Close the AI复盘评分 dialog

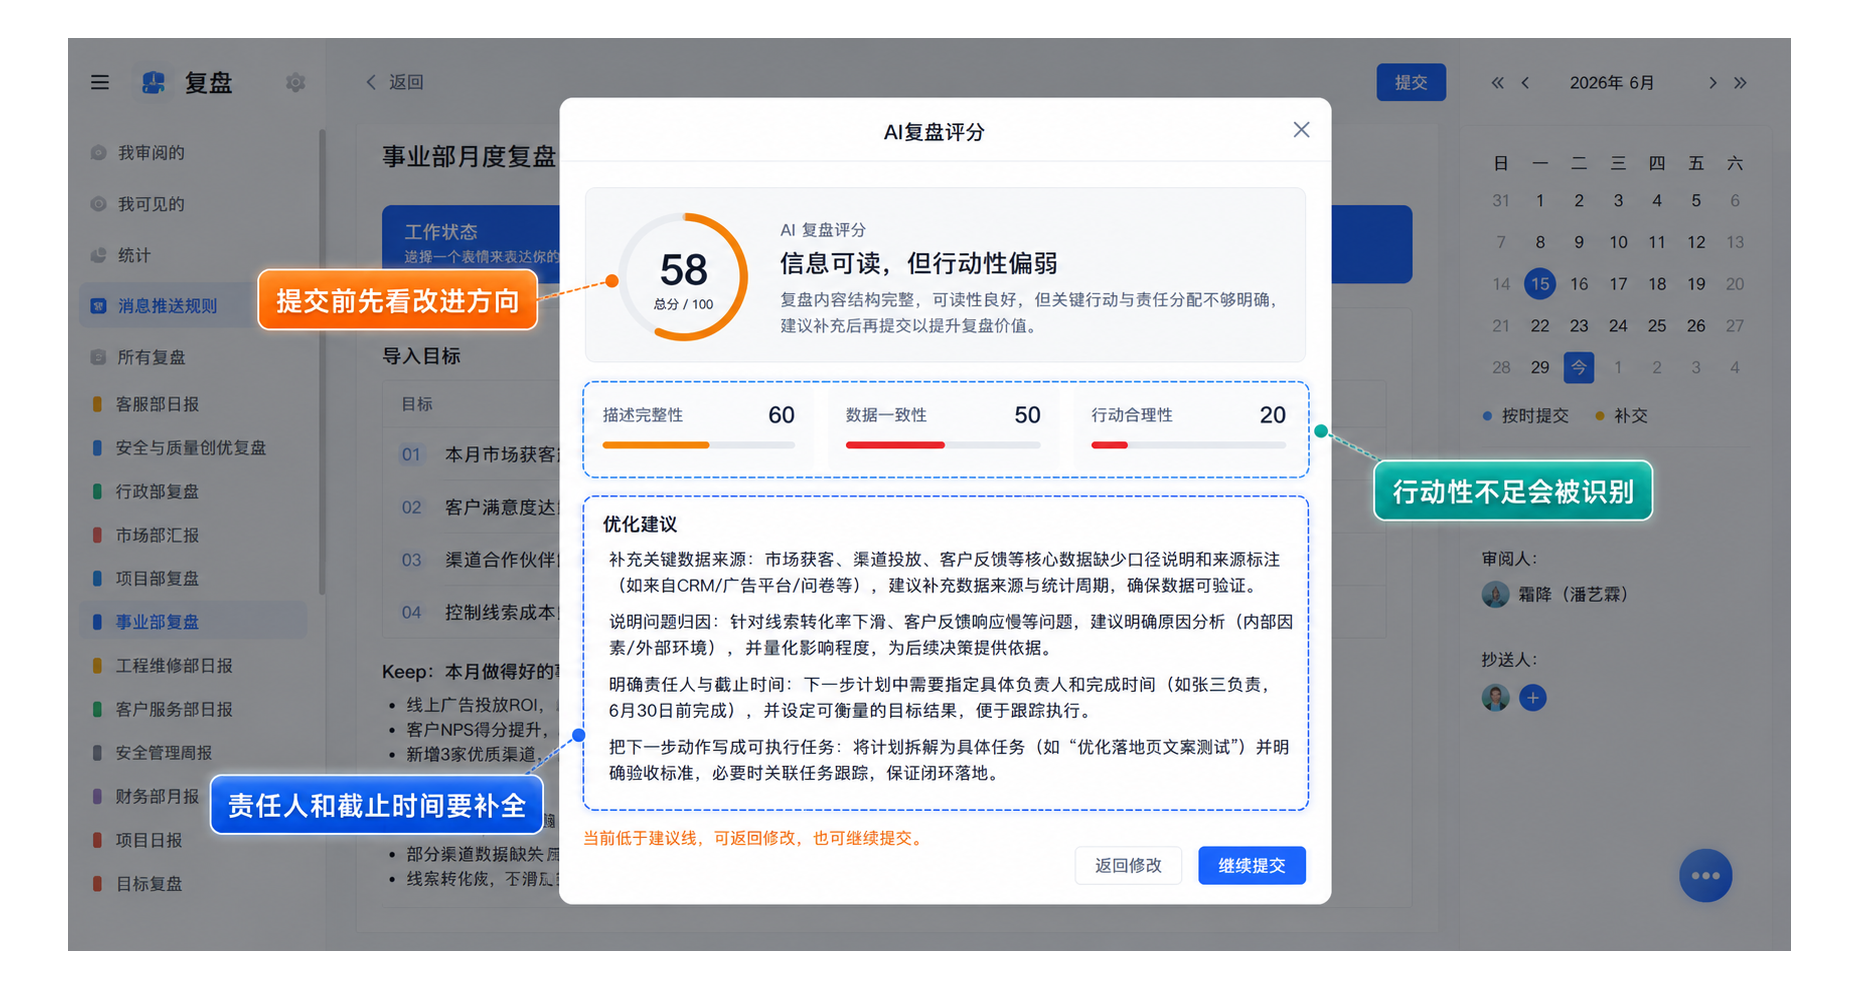click(x=1301, y=130)
